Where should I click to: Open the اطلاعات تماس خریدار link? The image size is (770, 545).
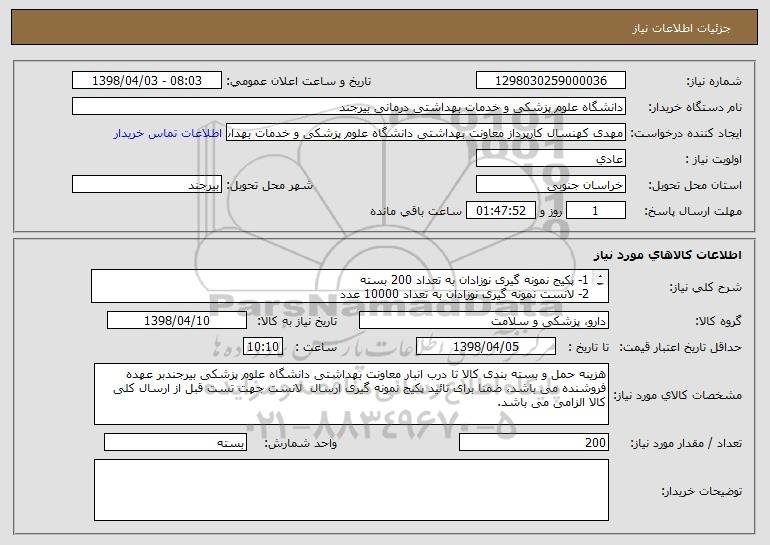168,134
